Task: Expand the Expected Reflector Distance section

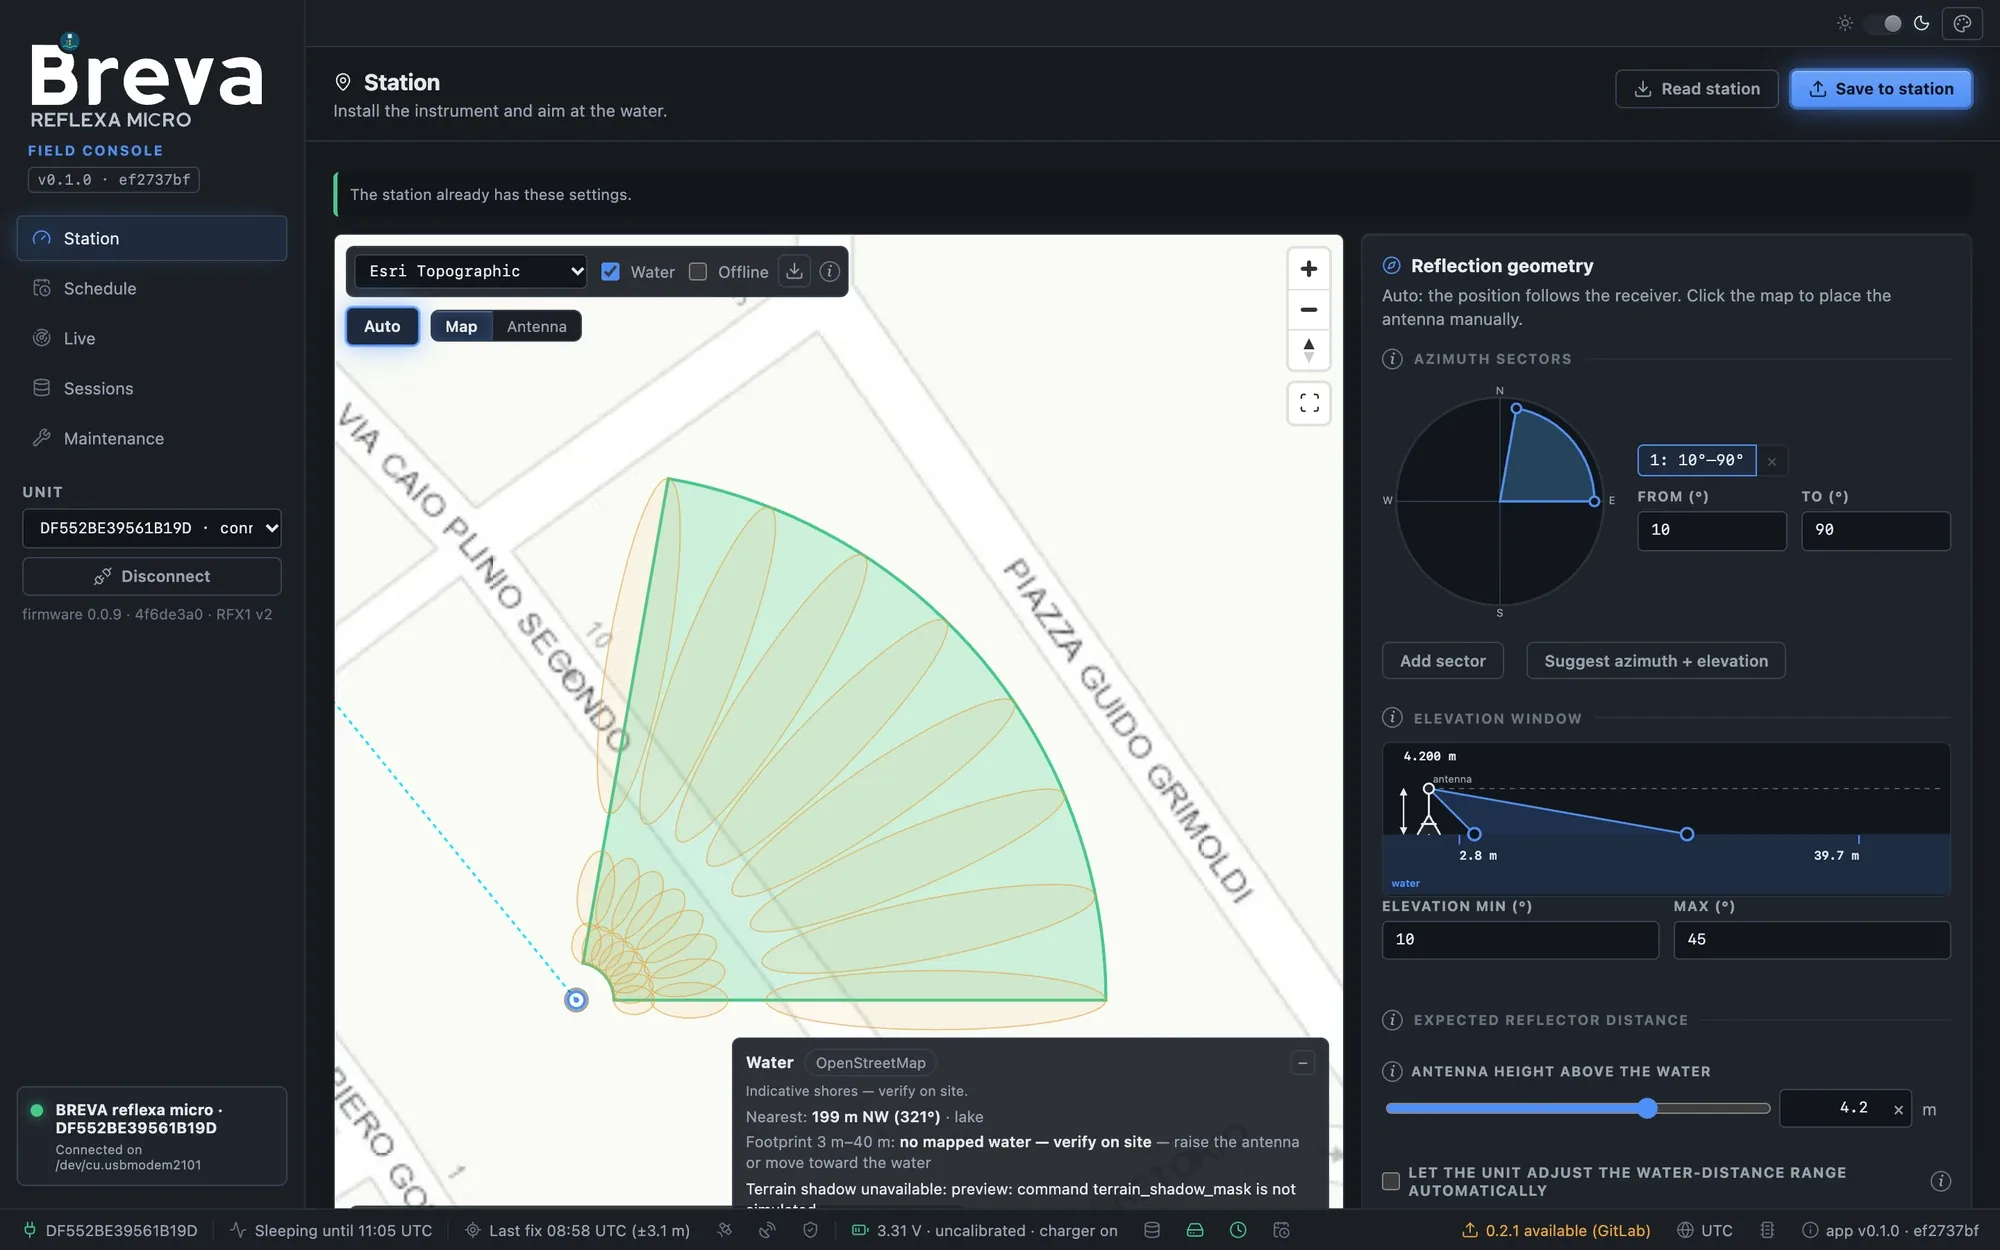Action: click(x=1550, y=1020)
